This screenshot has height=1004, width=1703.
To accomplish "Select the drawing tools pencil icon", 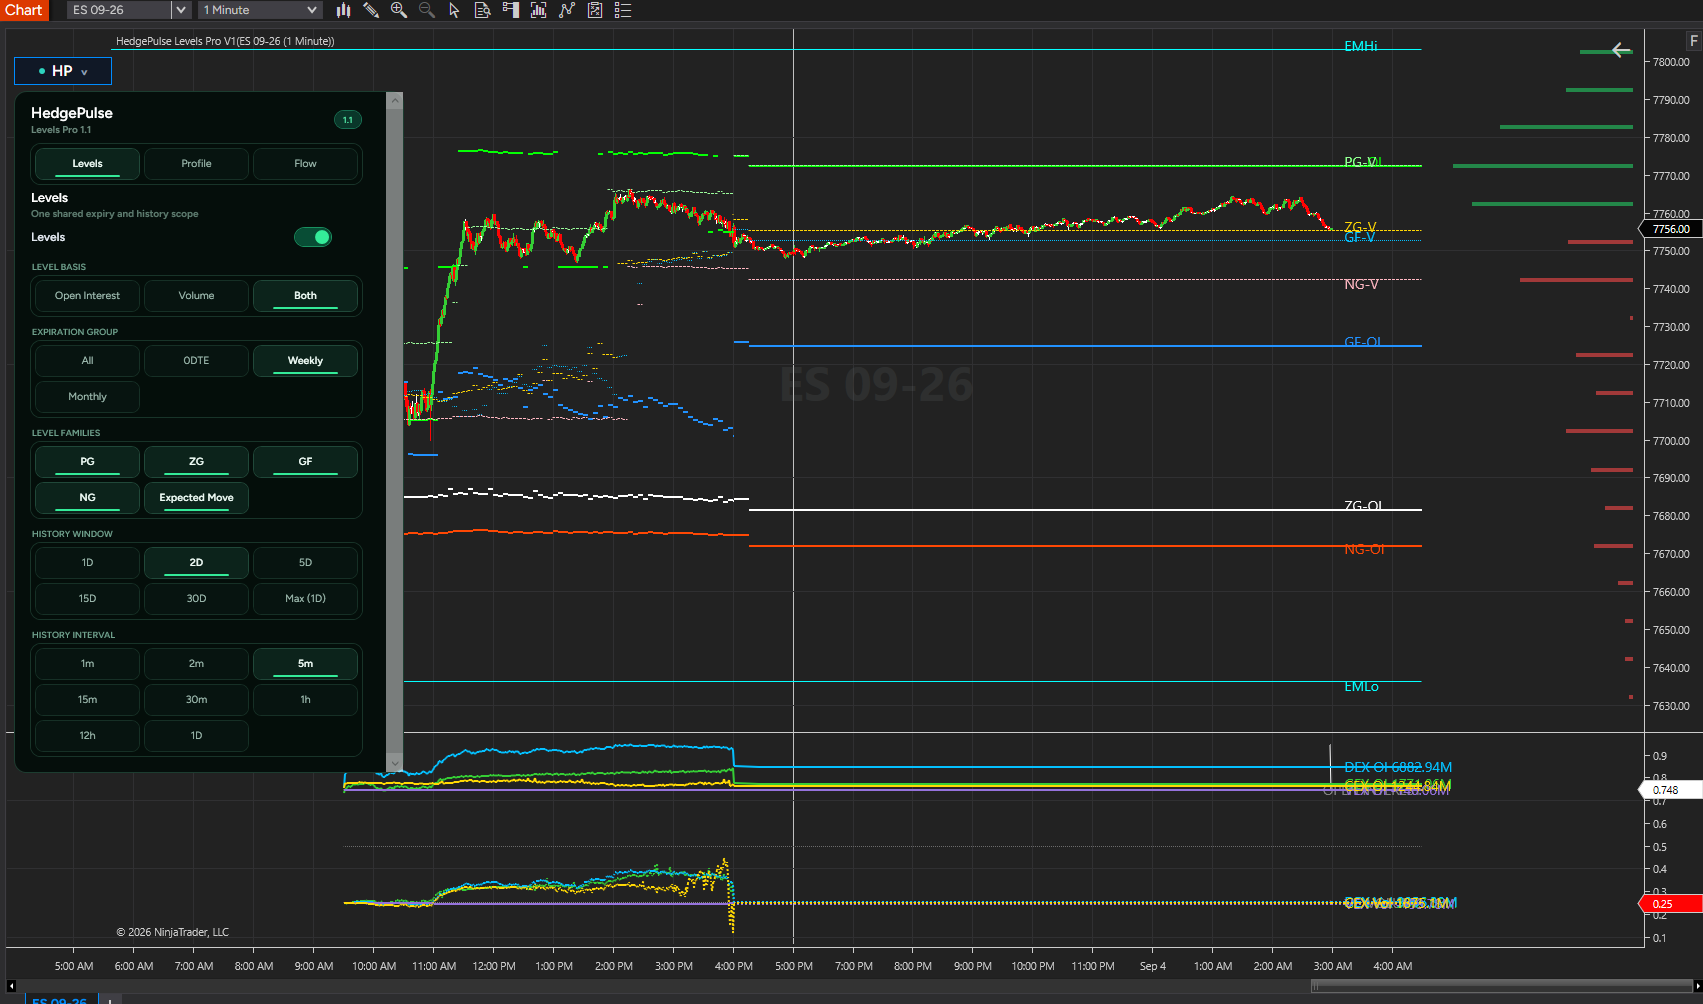I will (371, 10).
